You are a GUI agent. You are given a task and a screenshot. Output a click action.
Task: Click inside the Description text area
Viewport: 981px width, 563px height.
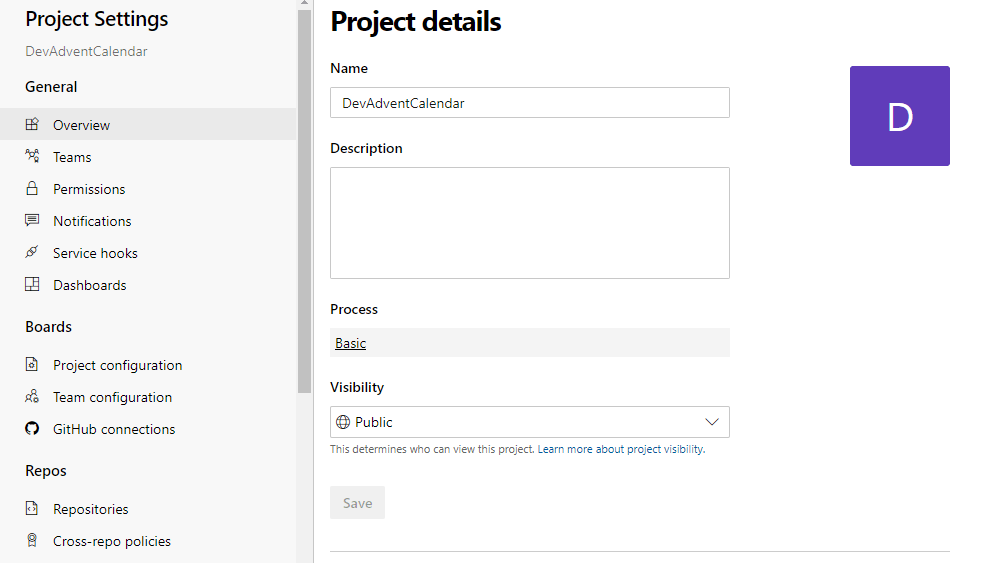529,222
